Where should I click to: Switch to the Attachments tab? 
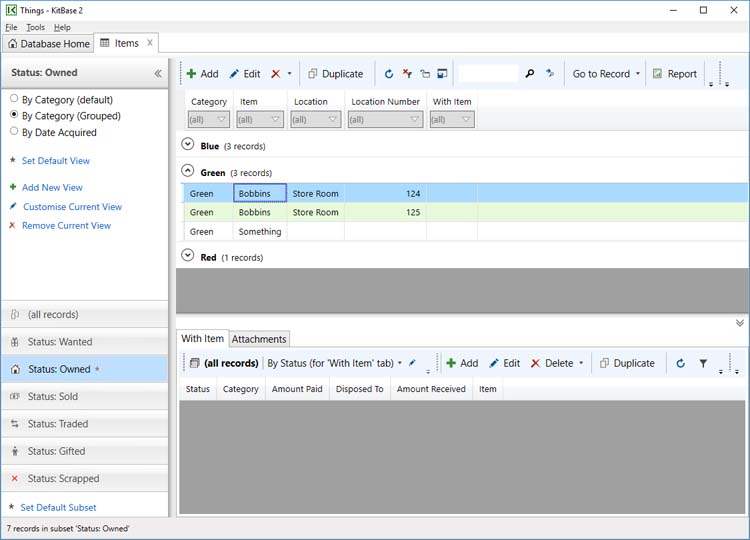pyautogui.click(x=259, y=339)
